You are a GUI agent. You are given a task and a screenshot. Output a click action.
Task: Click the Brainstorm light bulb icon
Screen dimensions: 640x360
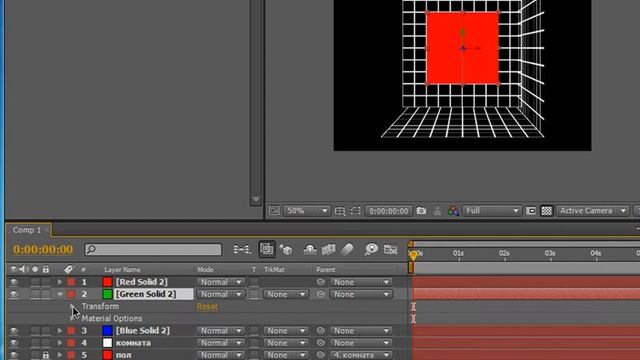pyautogui.click(x=371, y=249)
